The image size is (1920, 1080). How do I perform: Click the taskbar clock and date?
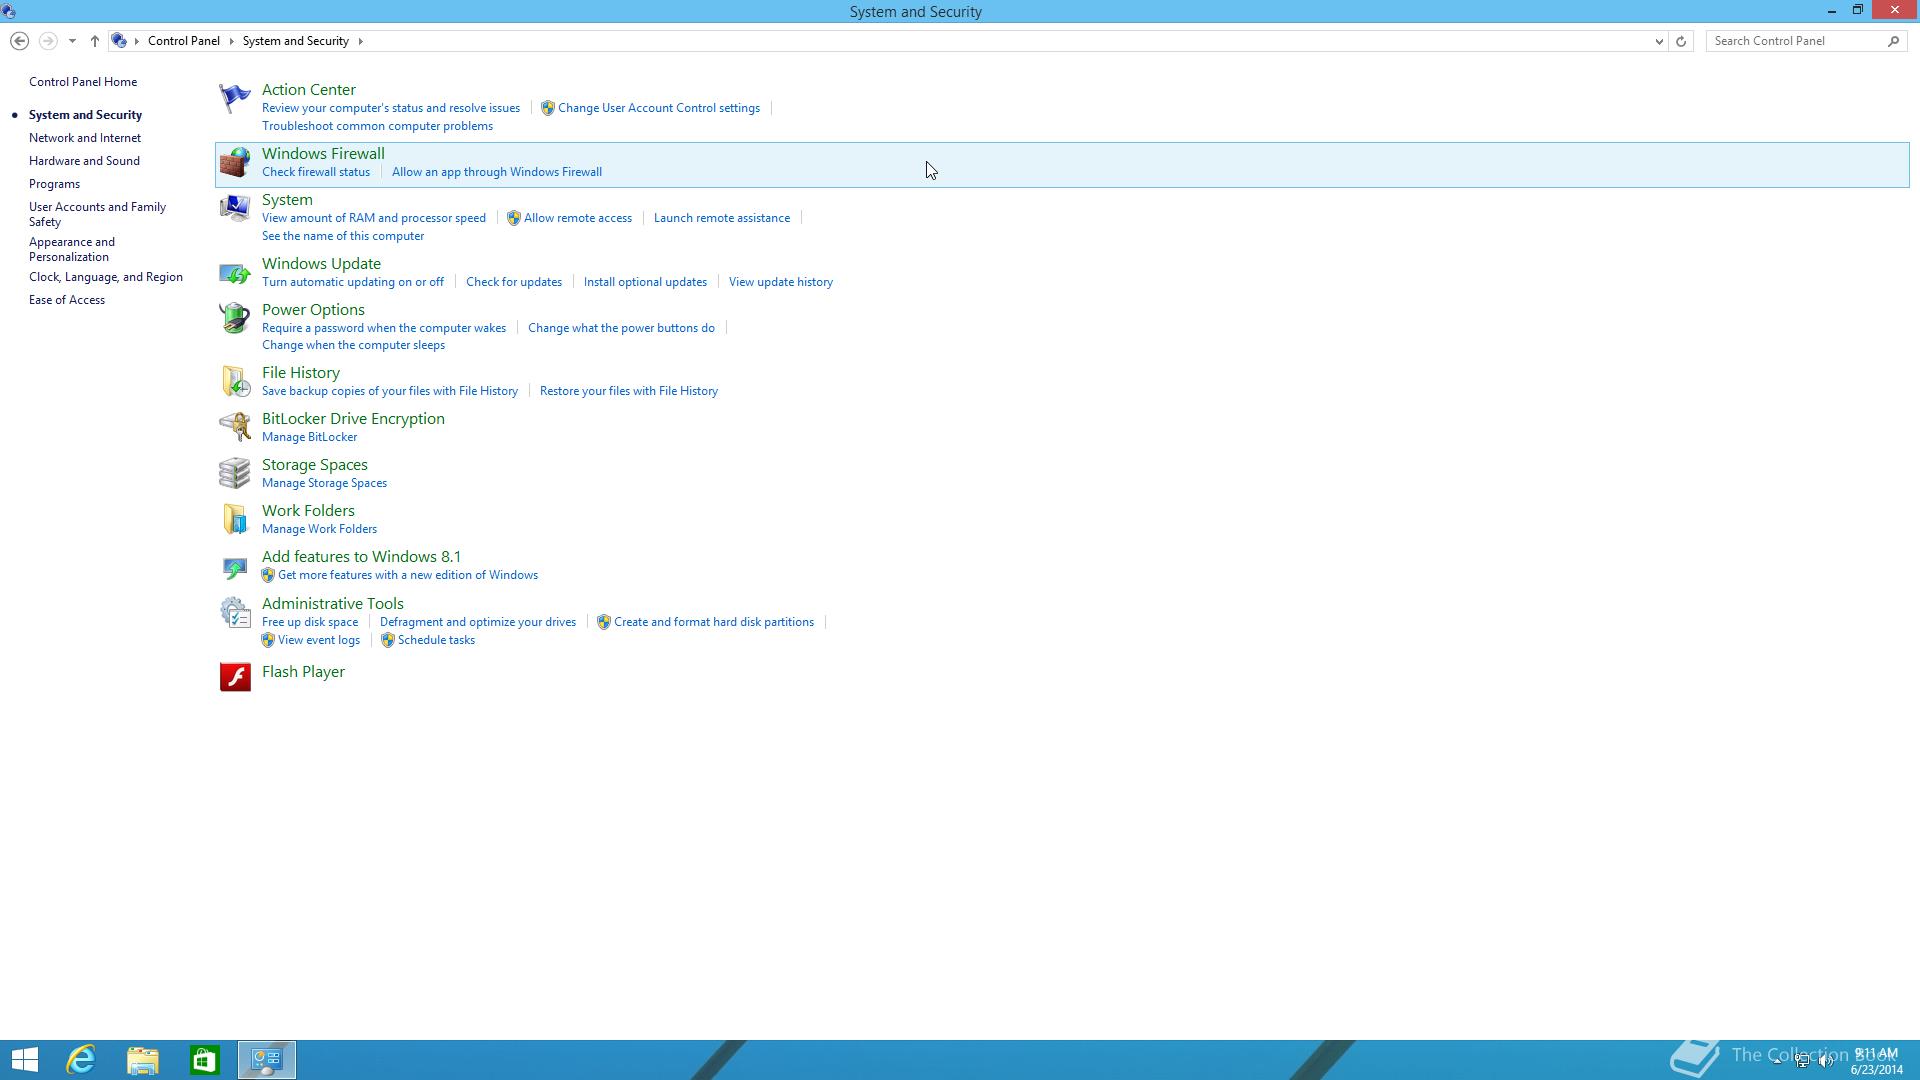1876,1061
